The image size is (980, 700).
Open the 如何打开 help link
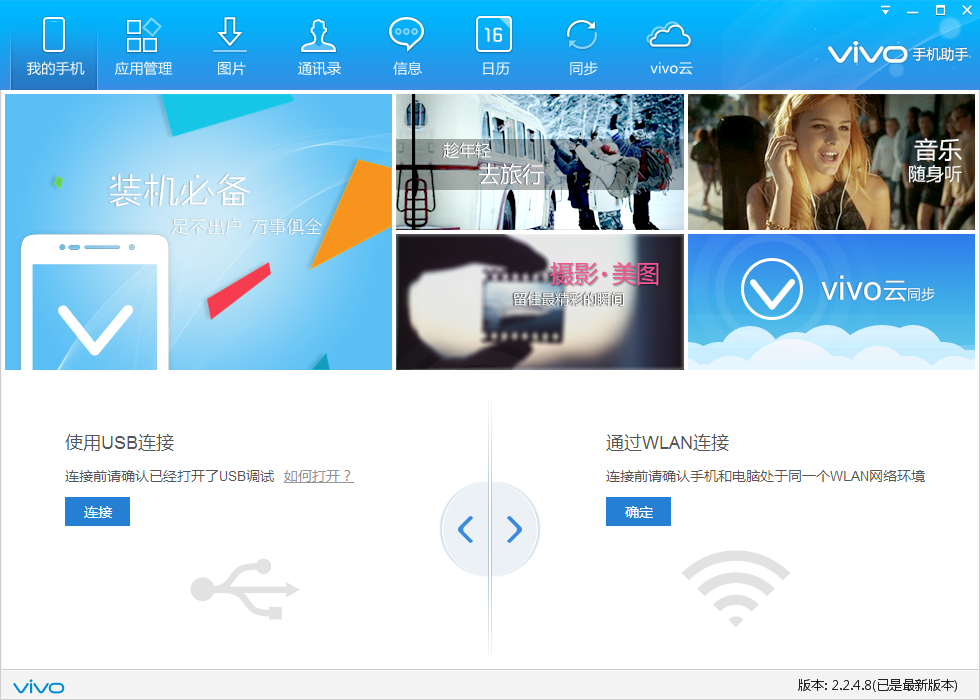coord(317,475)
